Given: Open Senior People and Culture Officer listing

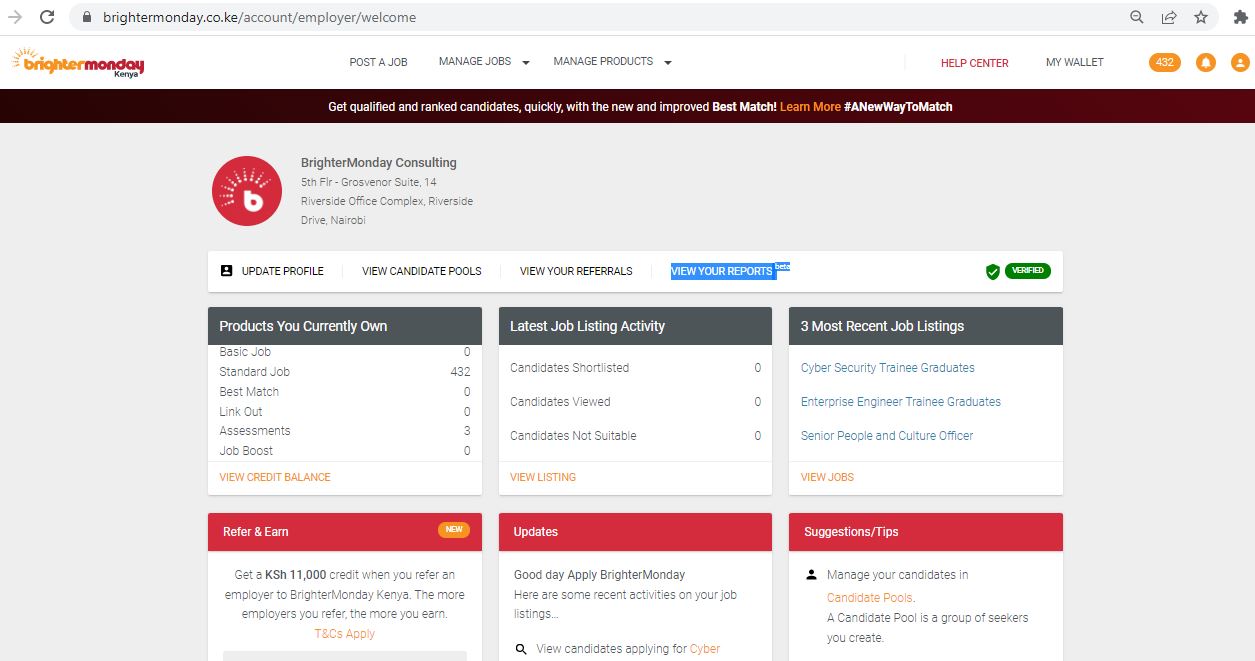Looking at the screenshot, I should click(887, 436).
